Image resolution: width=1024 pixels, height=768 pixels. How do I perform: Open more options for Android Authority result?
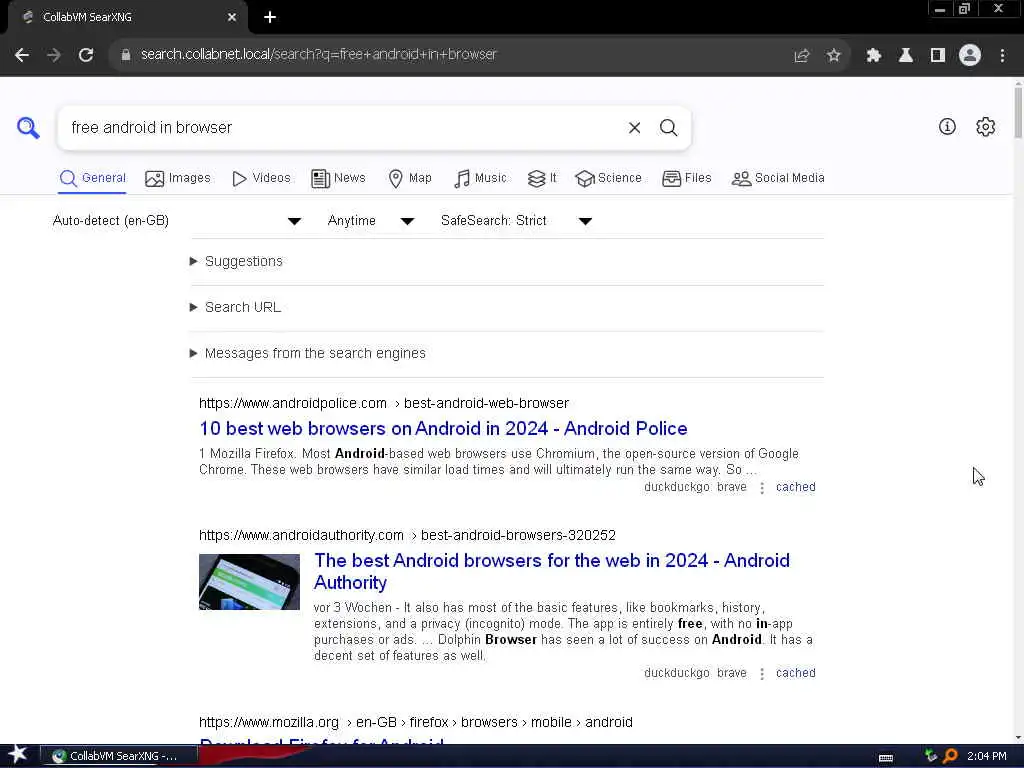761,674
